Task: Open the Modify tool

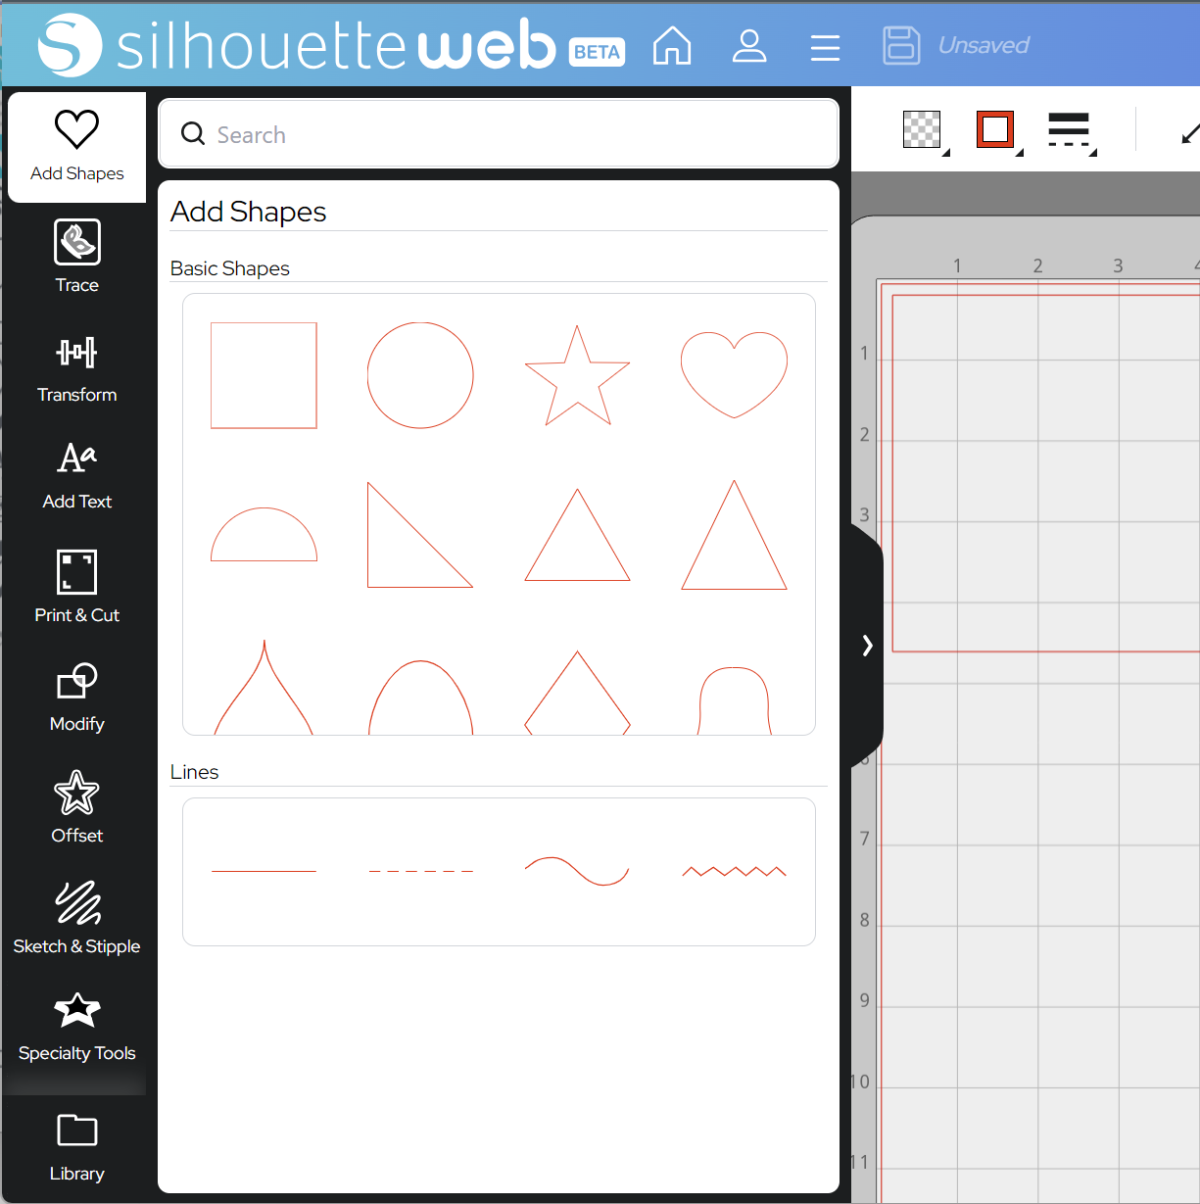Action: click(x=77, y=698)
